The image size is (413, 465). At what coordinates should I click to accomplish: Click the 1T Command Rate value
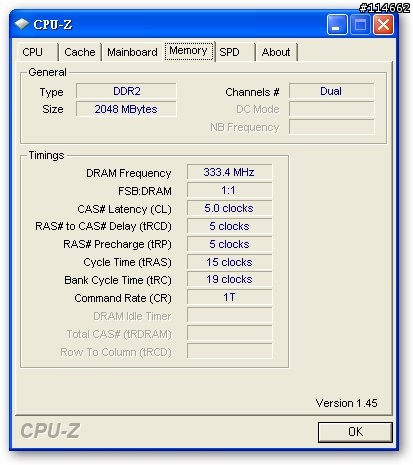[x=229, y=297]
